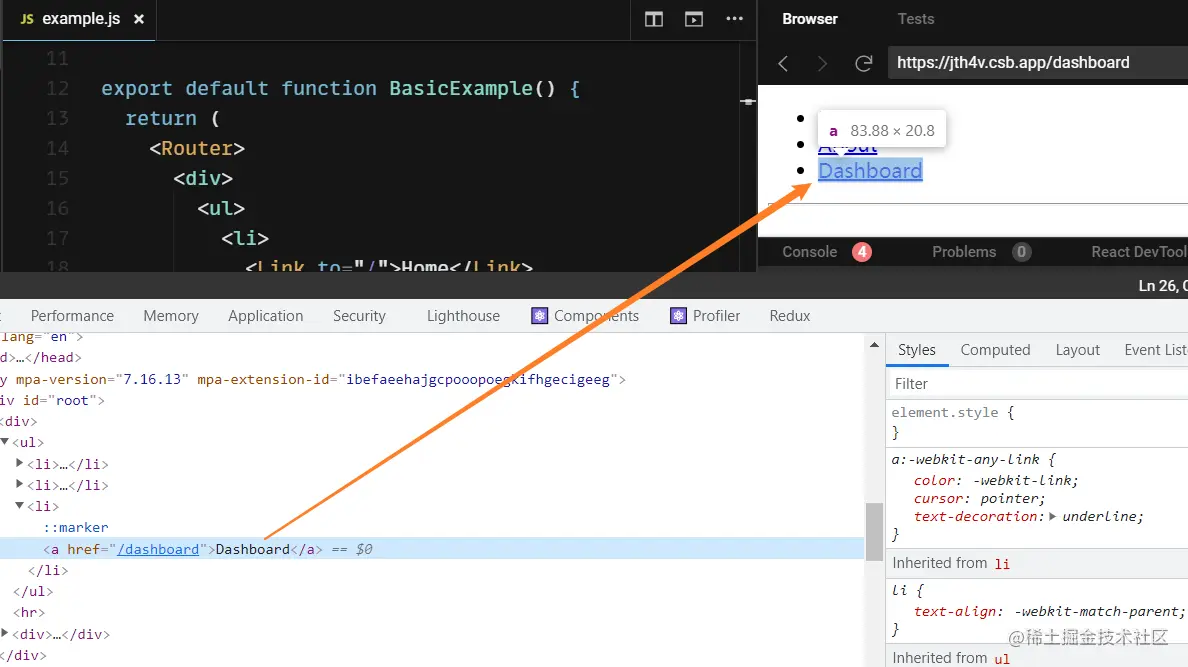Image resolution: width=1188 pixels, height=667 pixels.
Task: Switch to the Styles pane
Action: click(x=917, y=350)
